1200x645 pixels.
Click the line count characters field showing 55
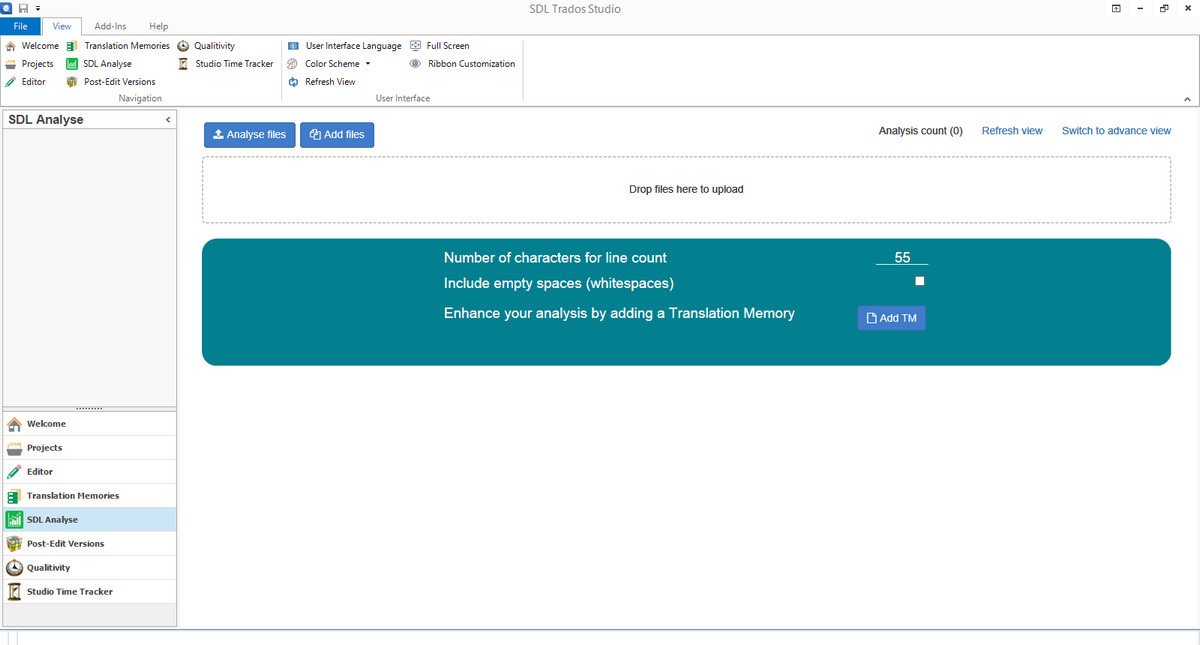(902, 257)
